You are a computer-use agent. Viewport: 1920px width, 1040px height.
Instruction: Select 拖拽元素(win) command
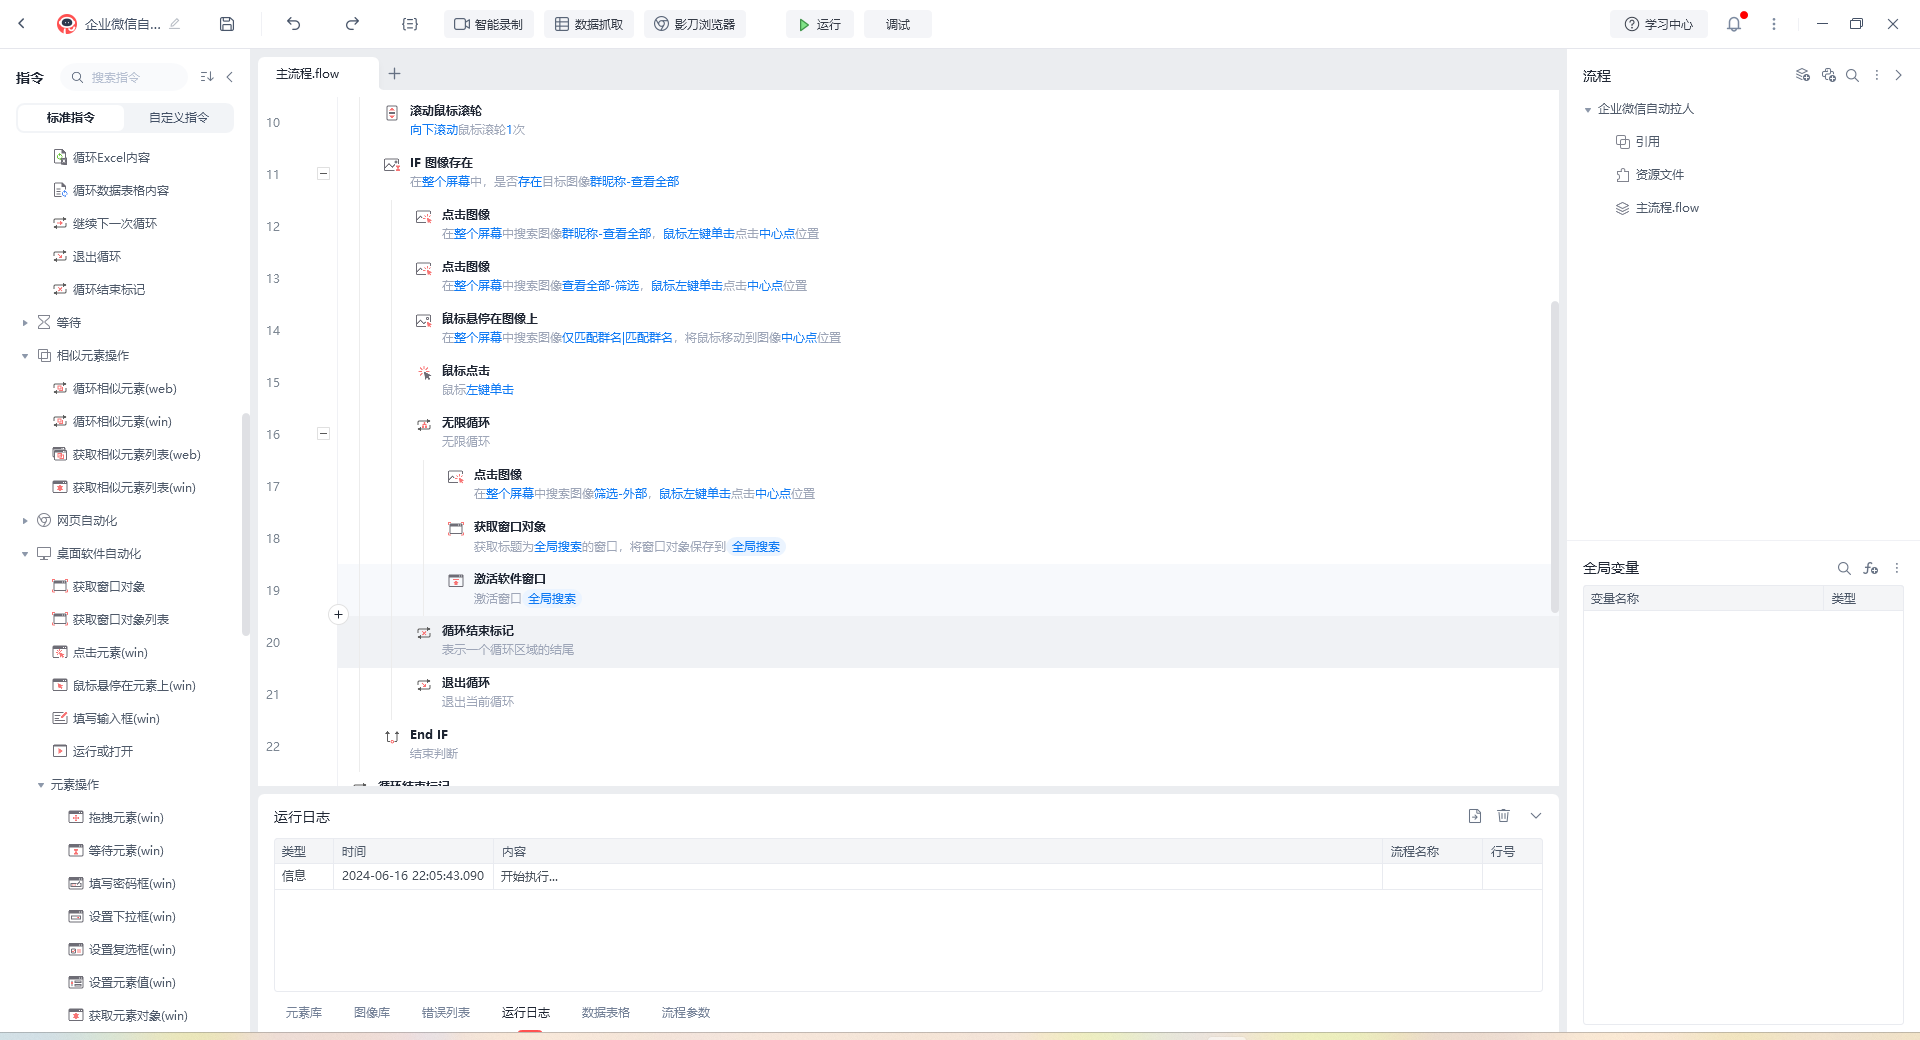(116, 818)
